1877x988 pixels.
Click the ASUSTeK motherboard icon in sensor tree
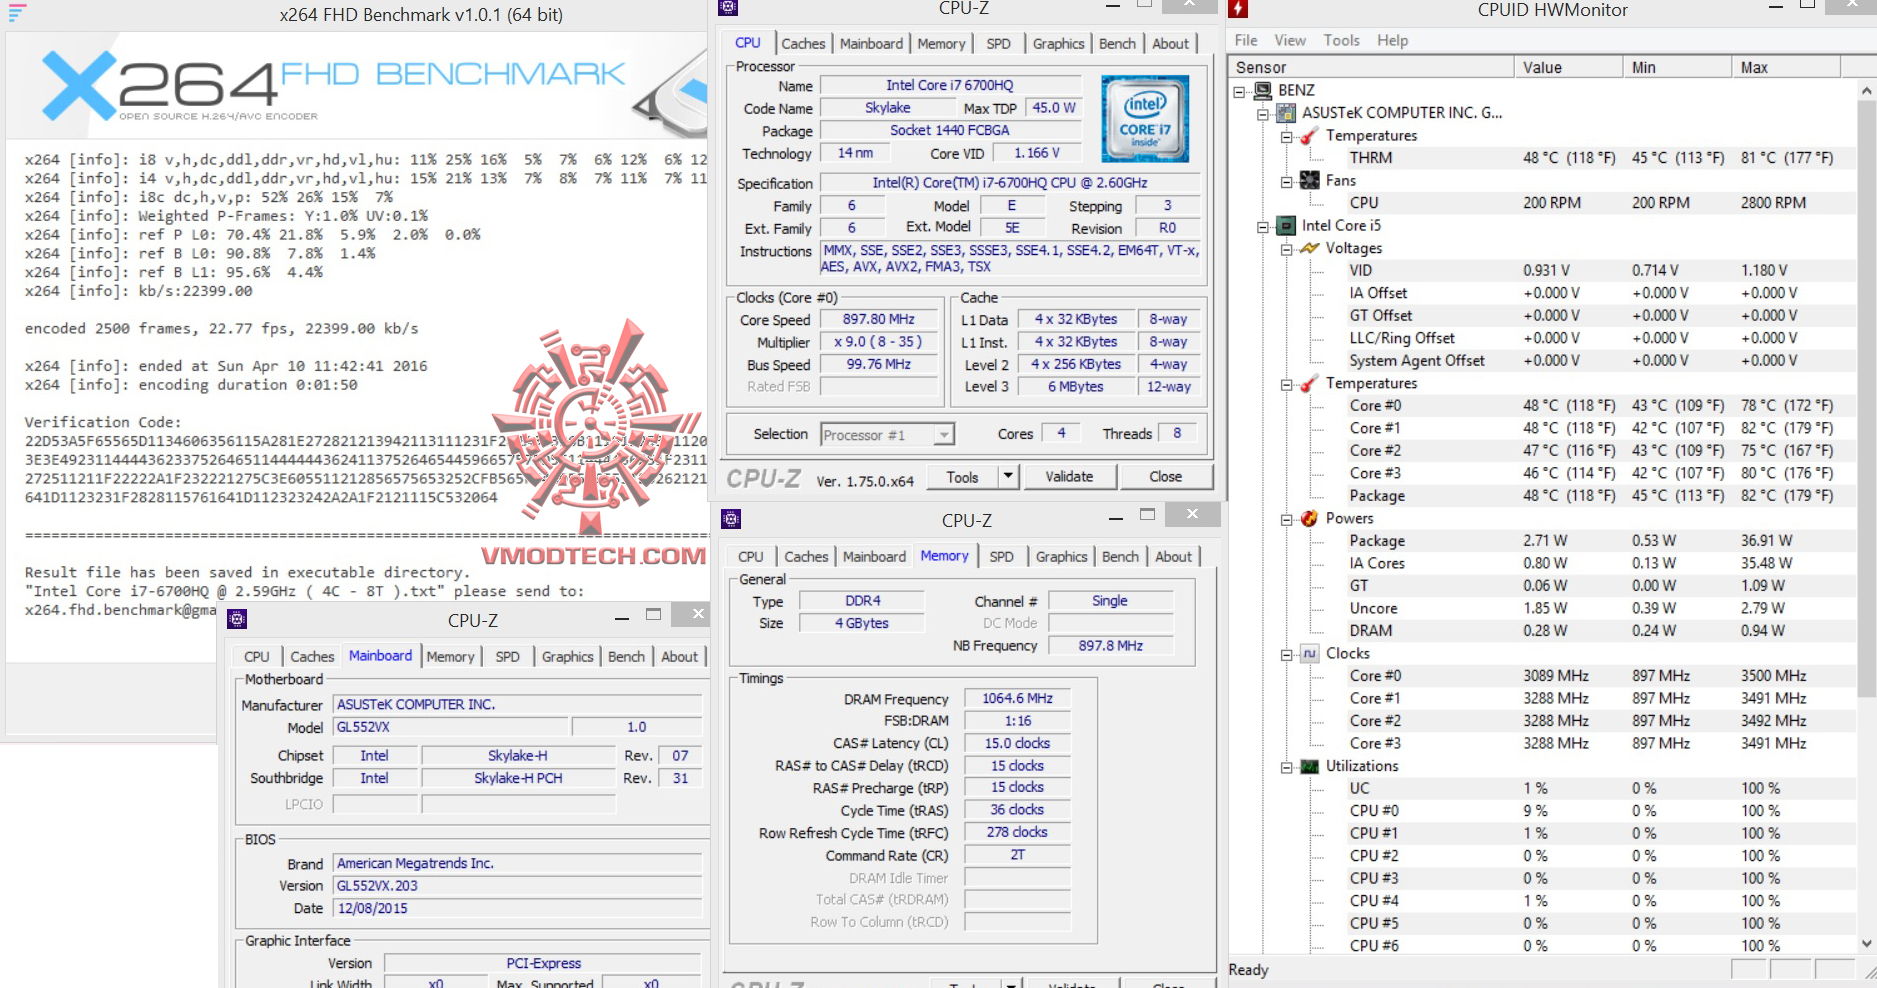coord(1286,113)
